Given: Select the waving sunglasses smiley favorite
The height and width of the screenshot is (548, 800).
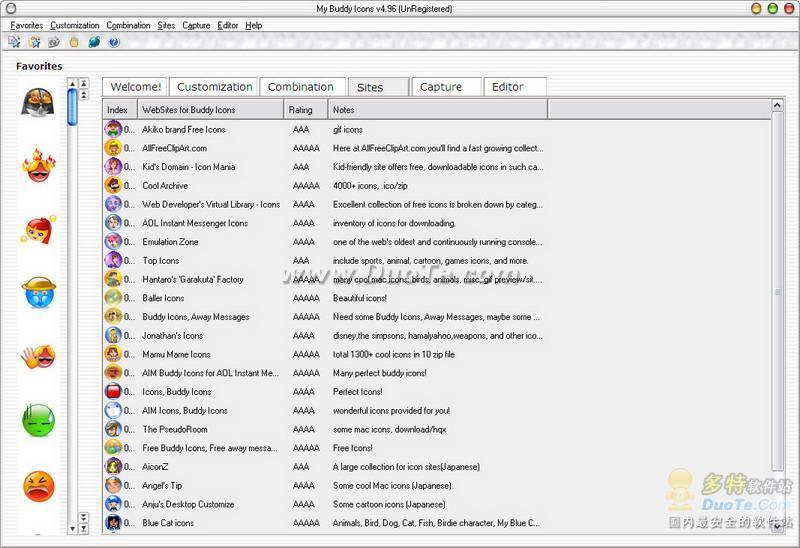Looking at the screenshot, I should click(38, 356).
